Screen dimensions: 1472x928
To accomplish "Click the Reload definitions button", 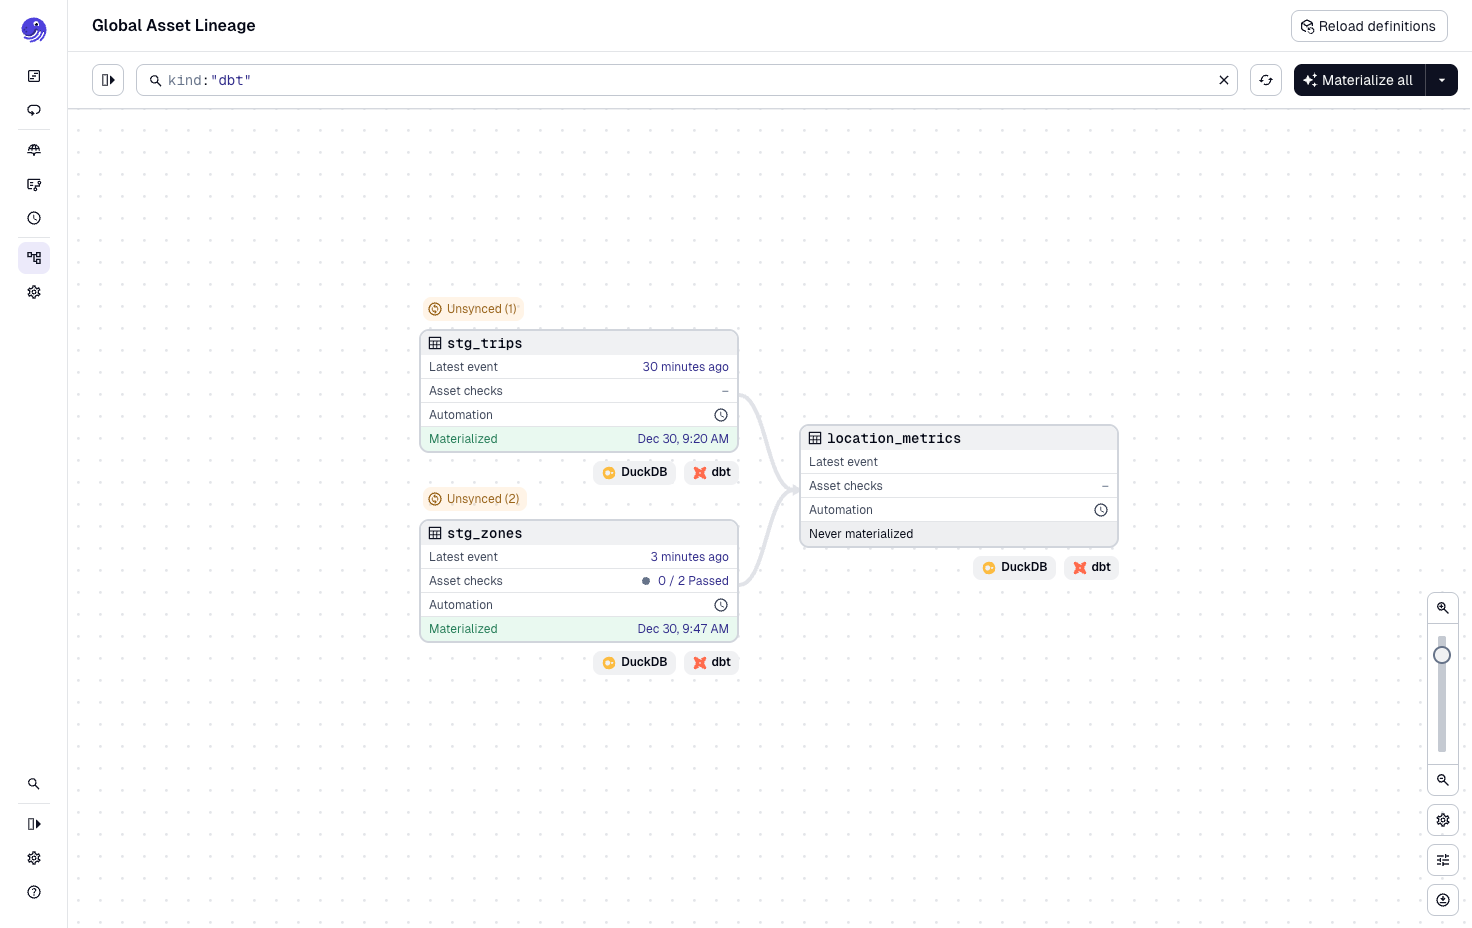I will (x=1369, y=26).
